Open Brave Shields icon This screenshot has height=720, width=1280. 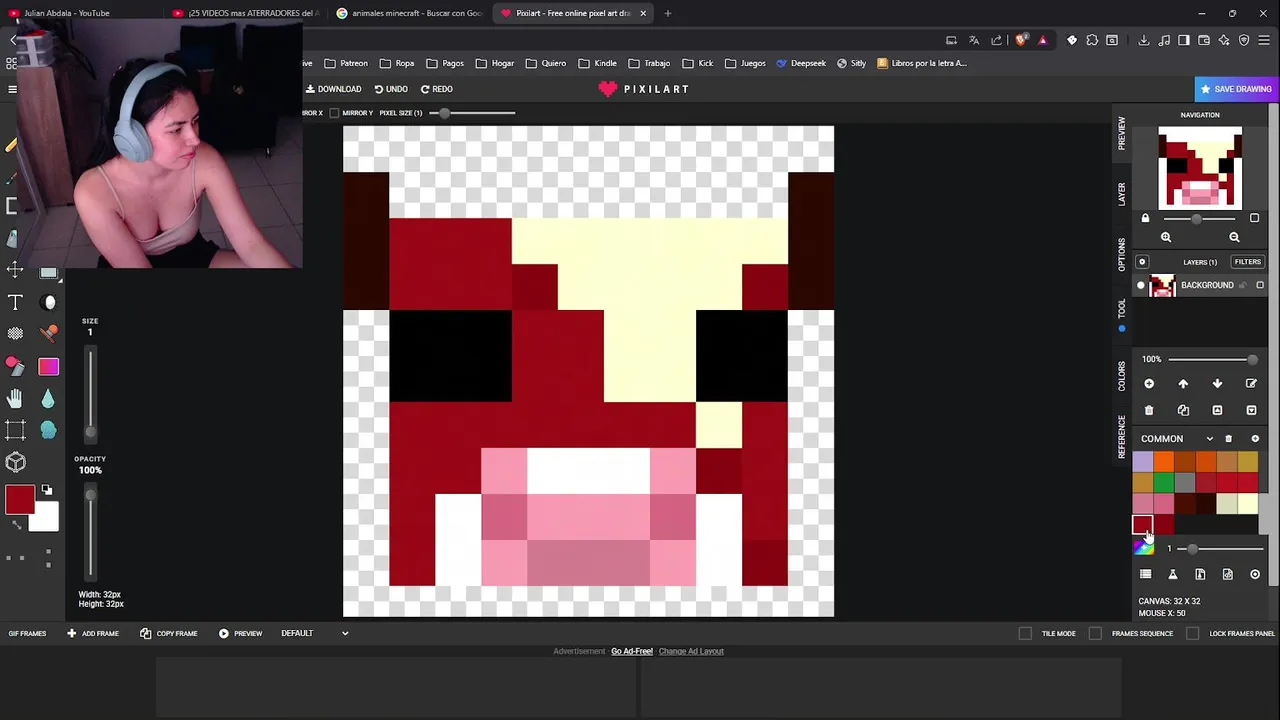(x=1021, y=40)
